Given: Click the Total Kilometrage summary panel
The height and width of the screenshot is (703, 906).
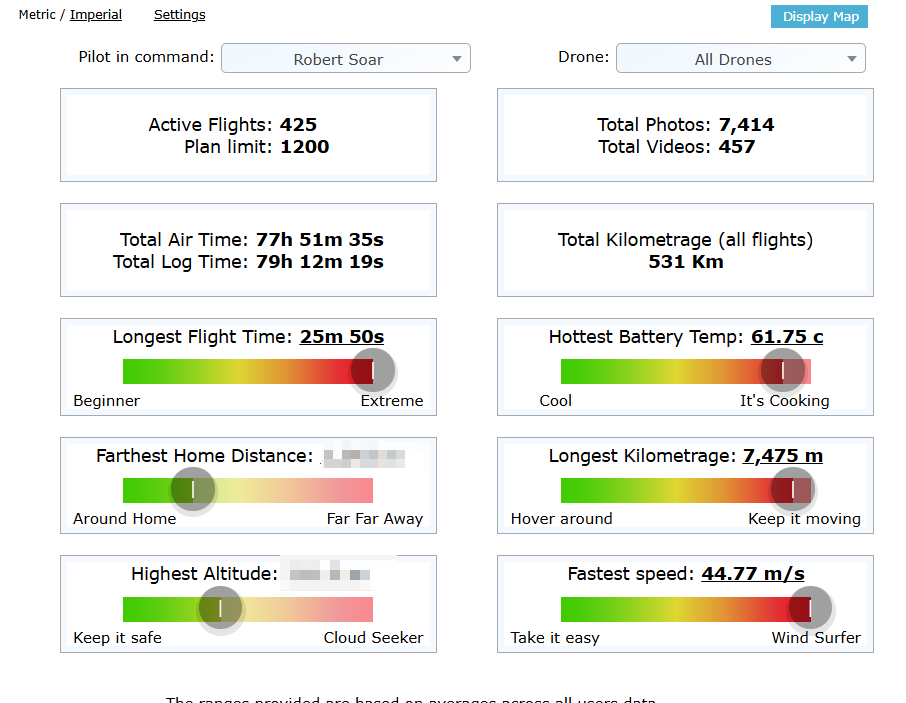Looking at the screenshot, I should click(x=685, y=250).
